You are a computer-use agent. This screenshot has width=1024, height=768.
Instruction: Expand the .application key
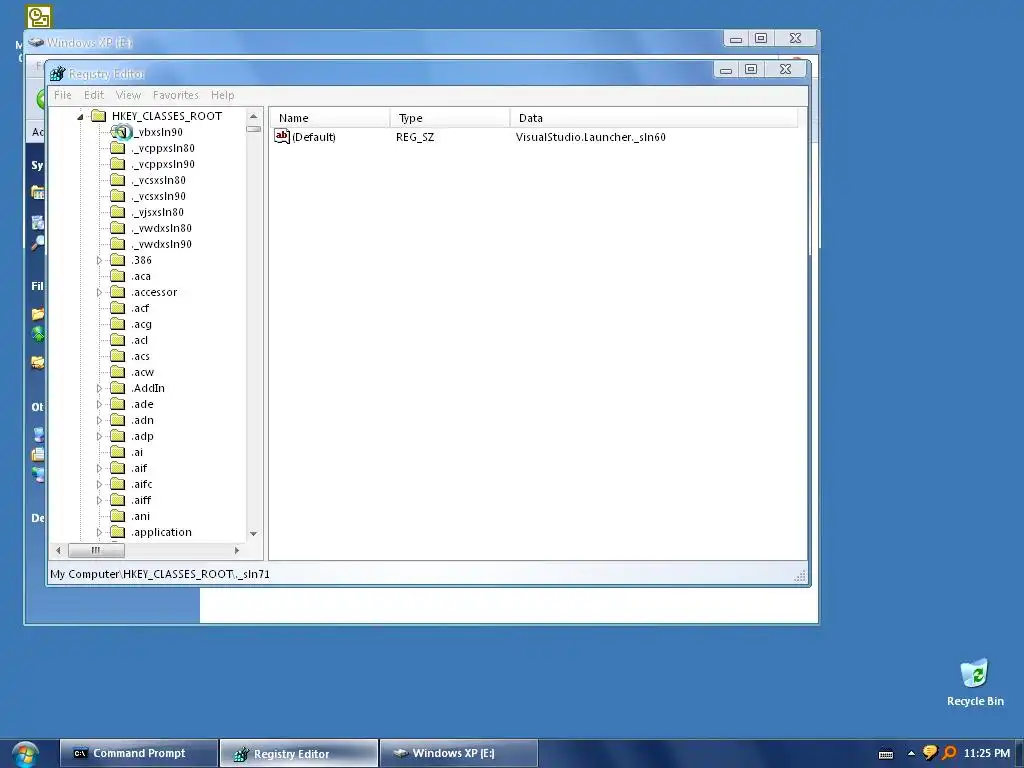click(99, 532)
